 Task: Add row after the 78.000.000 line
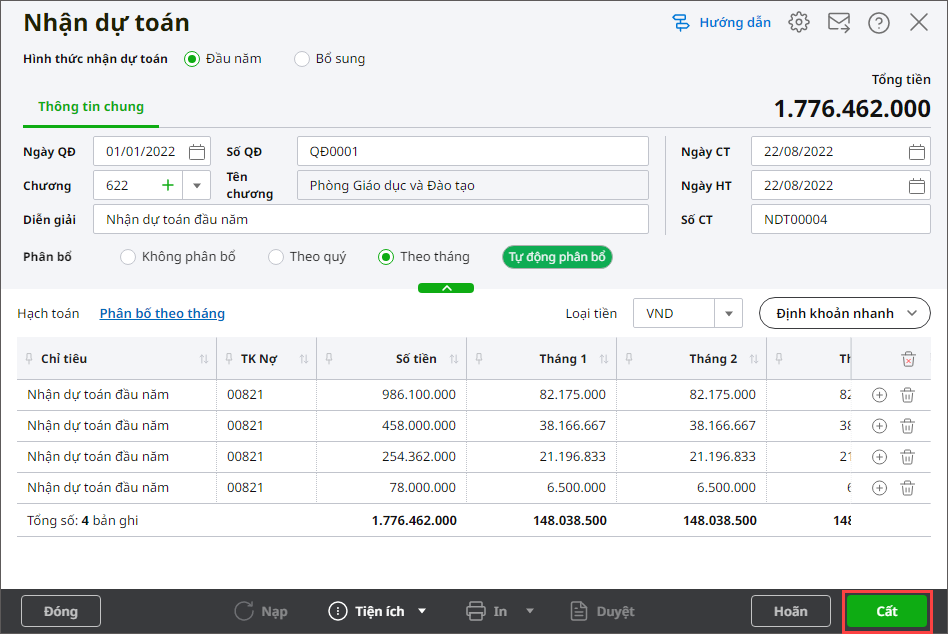tap(879, 488)
